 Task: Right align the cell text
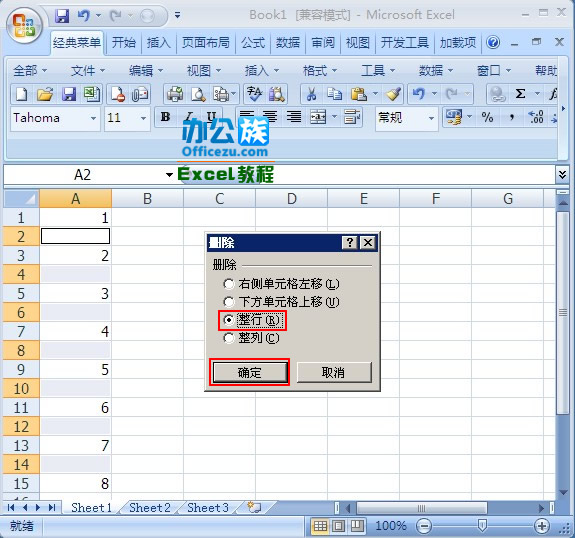[294, 117]
